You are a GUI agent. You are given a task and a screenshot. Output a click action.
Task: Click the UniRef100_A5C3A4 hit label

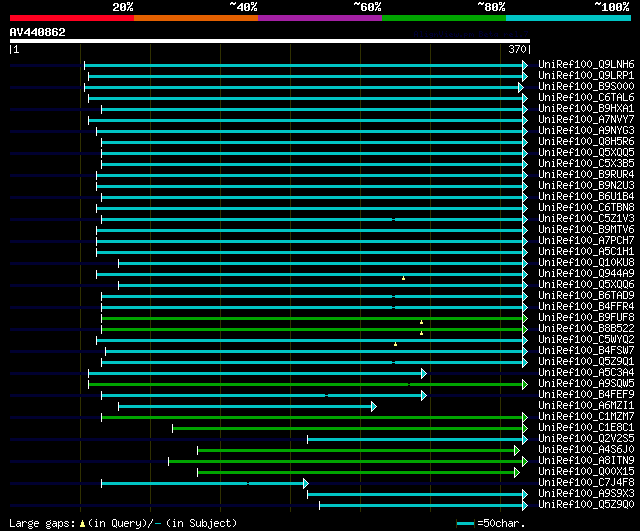586,373
